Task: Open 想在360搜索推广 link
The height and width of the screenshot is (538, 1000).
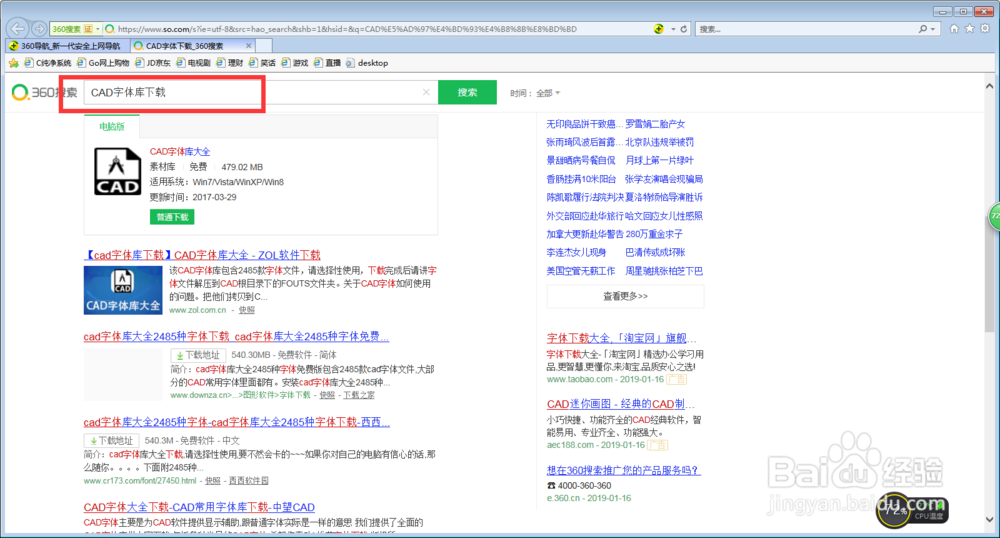Action: 623,470
